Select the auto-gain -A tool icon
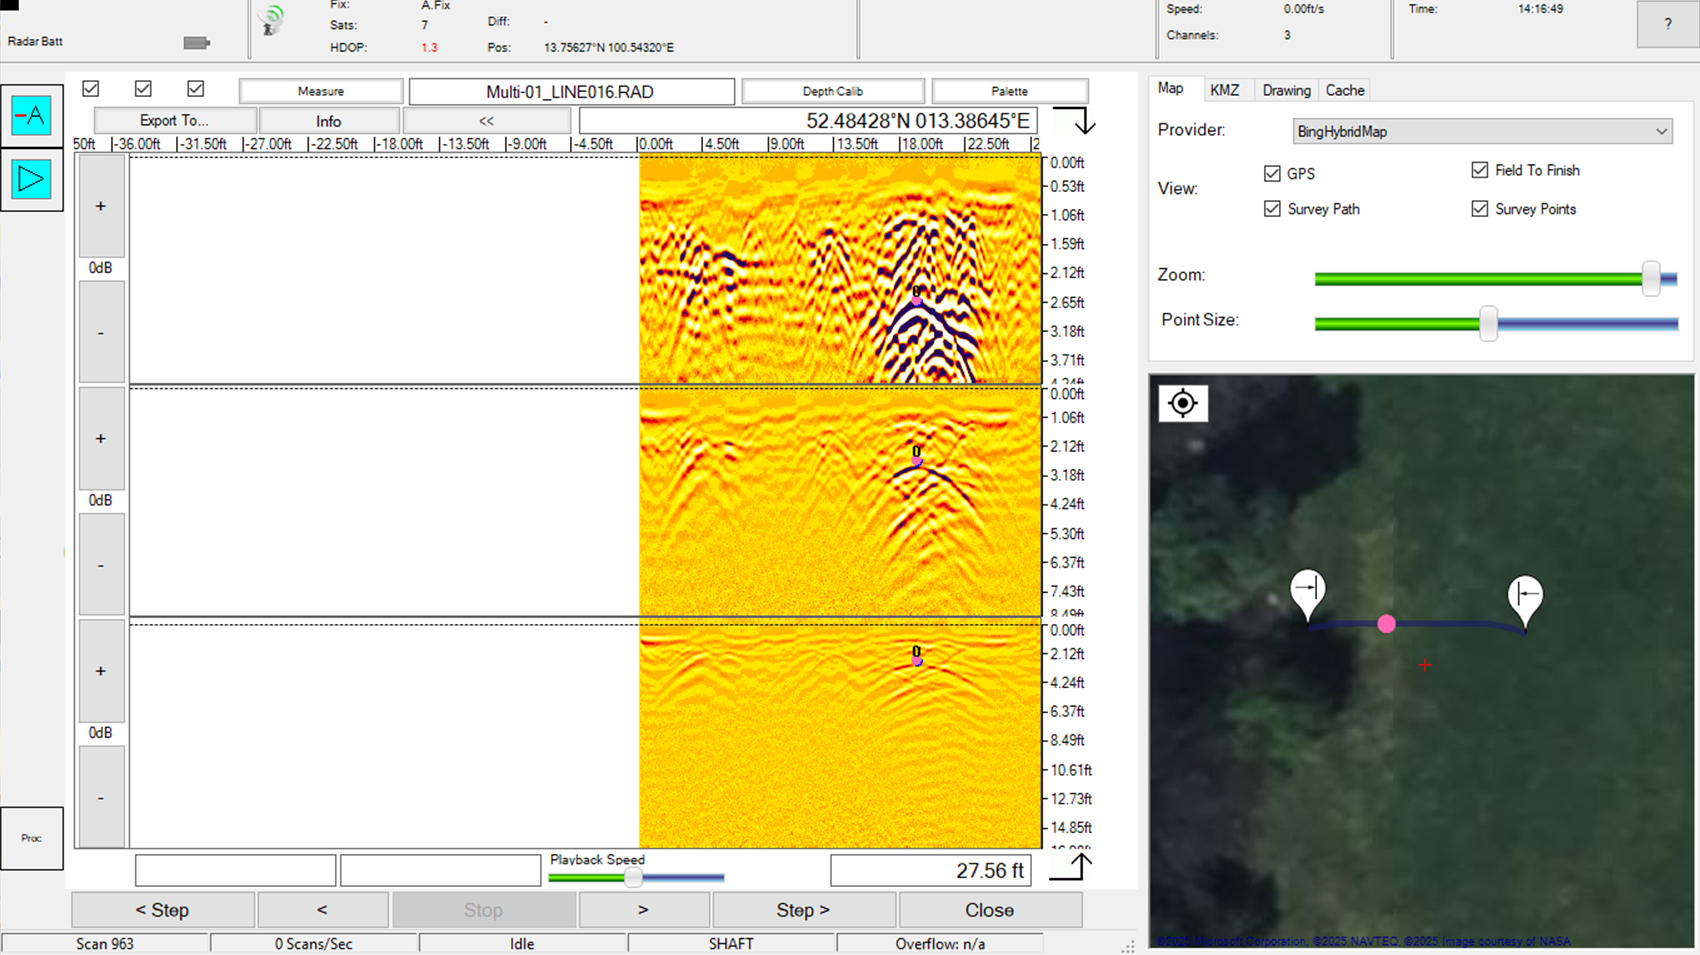Viewport: 1700px width, 955px height. 31,113
